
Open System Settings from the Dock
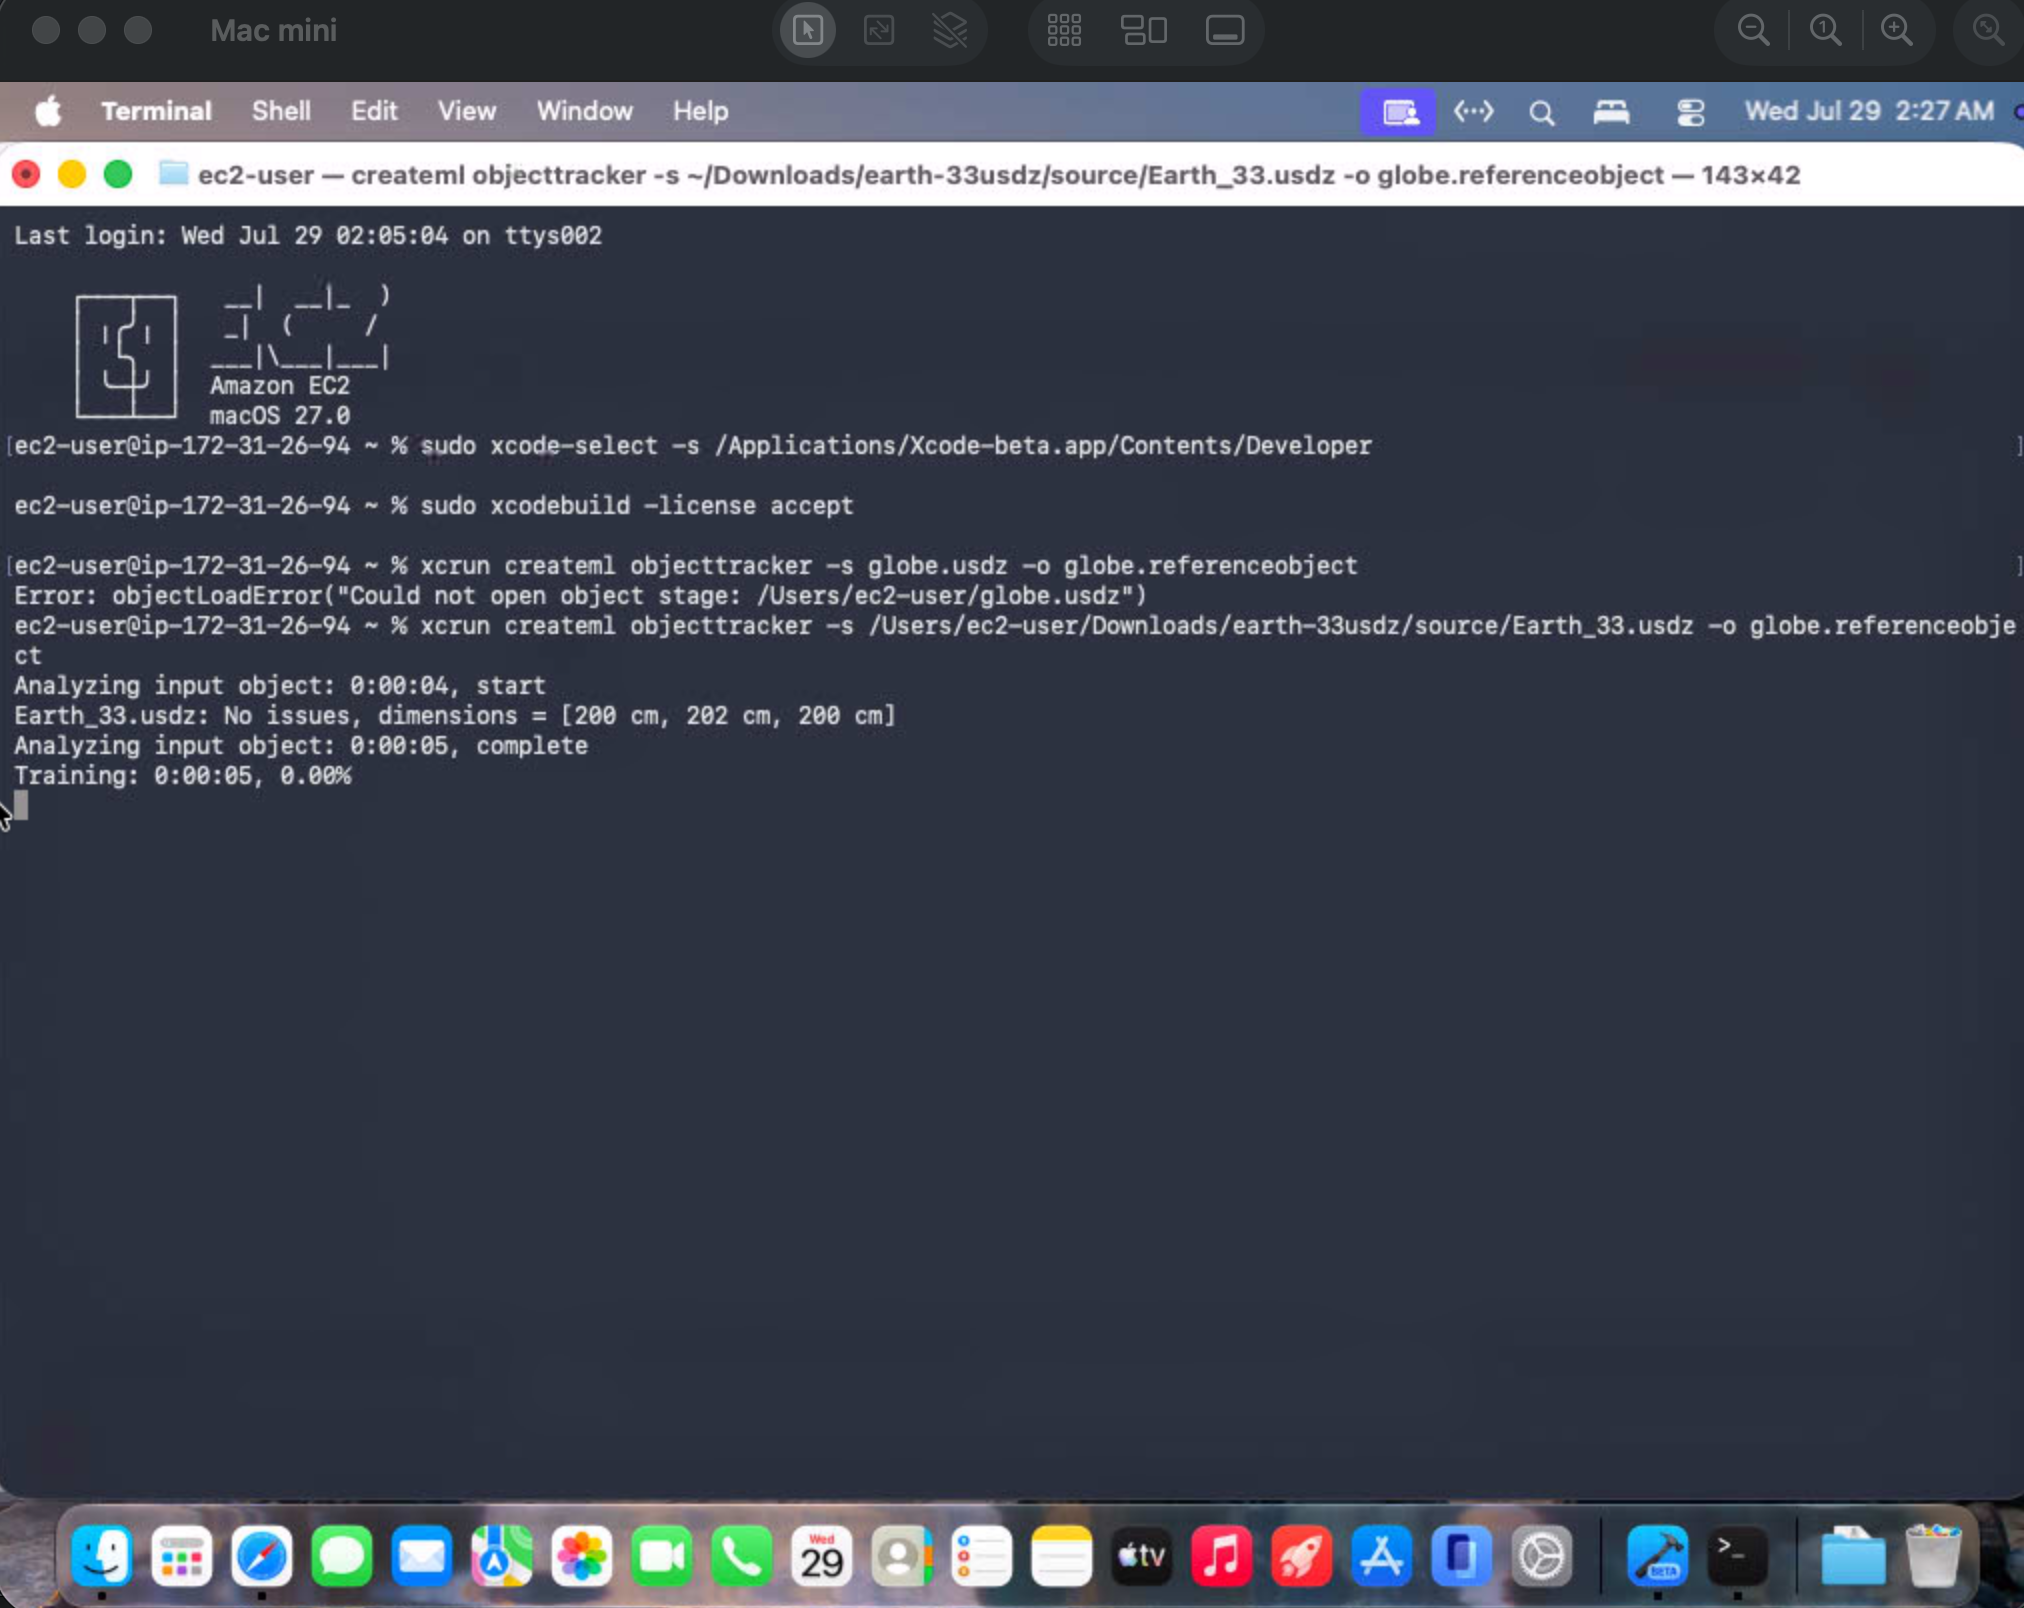(x=1542, y=1555)
